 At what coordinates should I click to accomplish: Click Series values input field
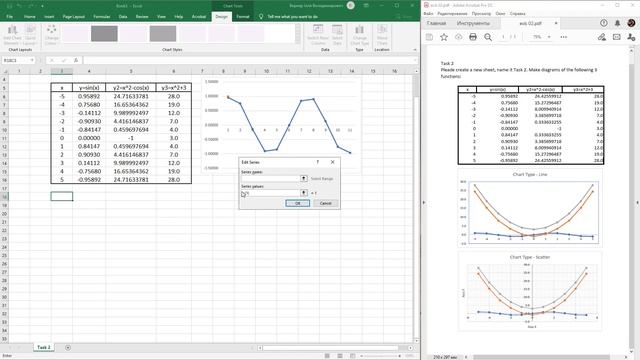tap(271, 193)
